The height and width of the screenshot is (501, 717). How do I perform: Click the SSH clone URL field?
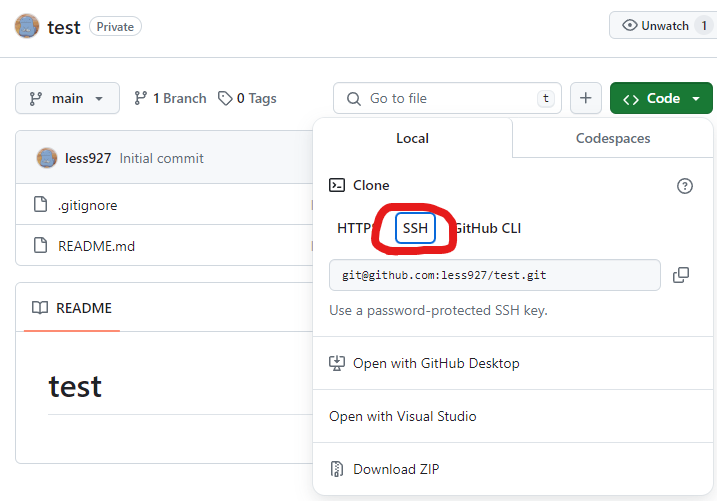point(495,275)
